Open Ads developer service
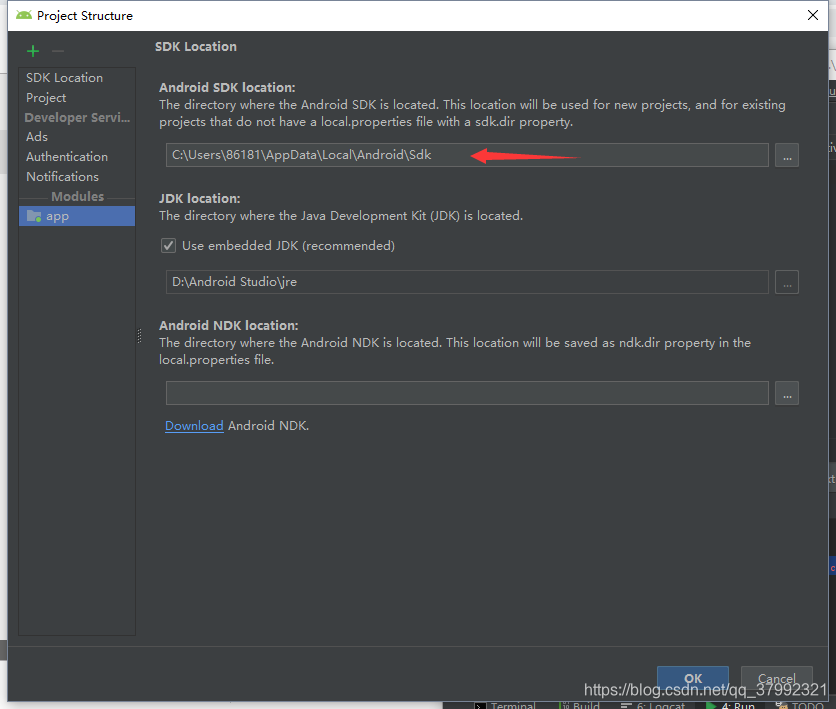The width and height of the screenshot is (836, 709). click(x=37, y=137)
